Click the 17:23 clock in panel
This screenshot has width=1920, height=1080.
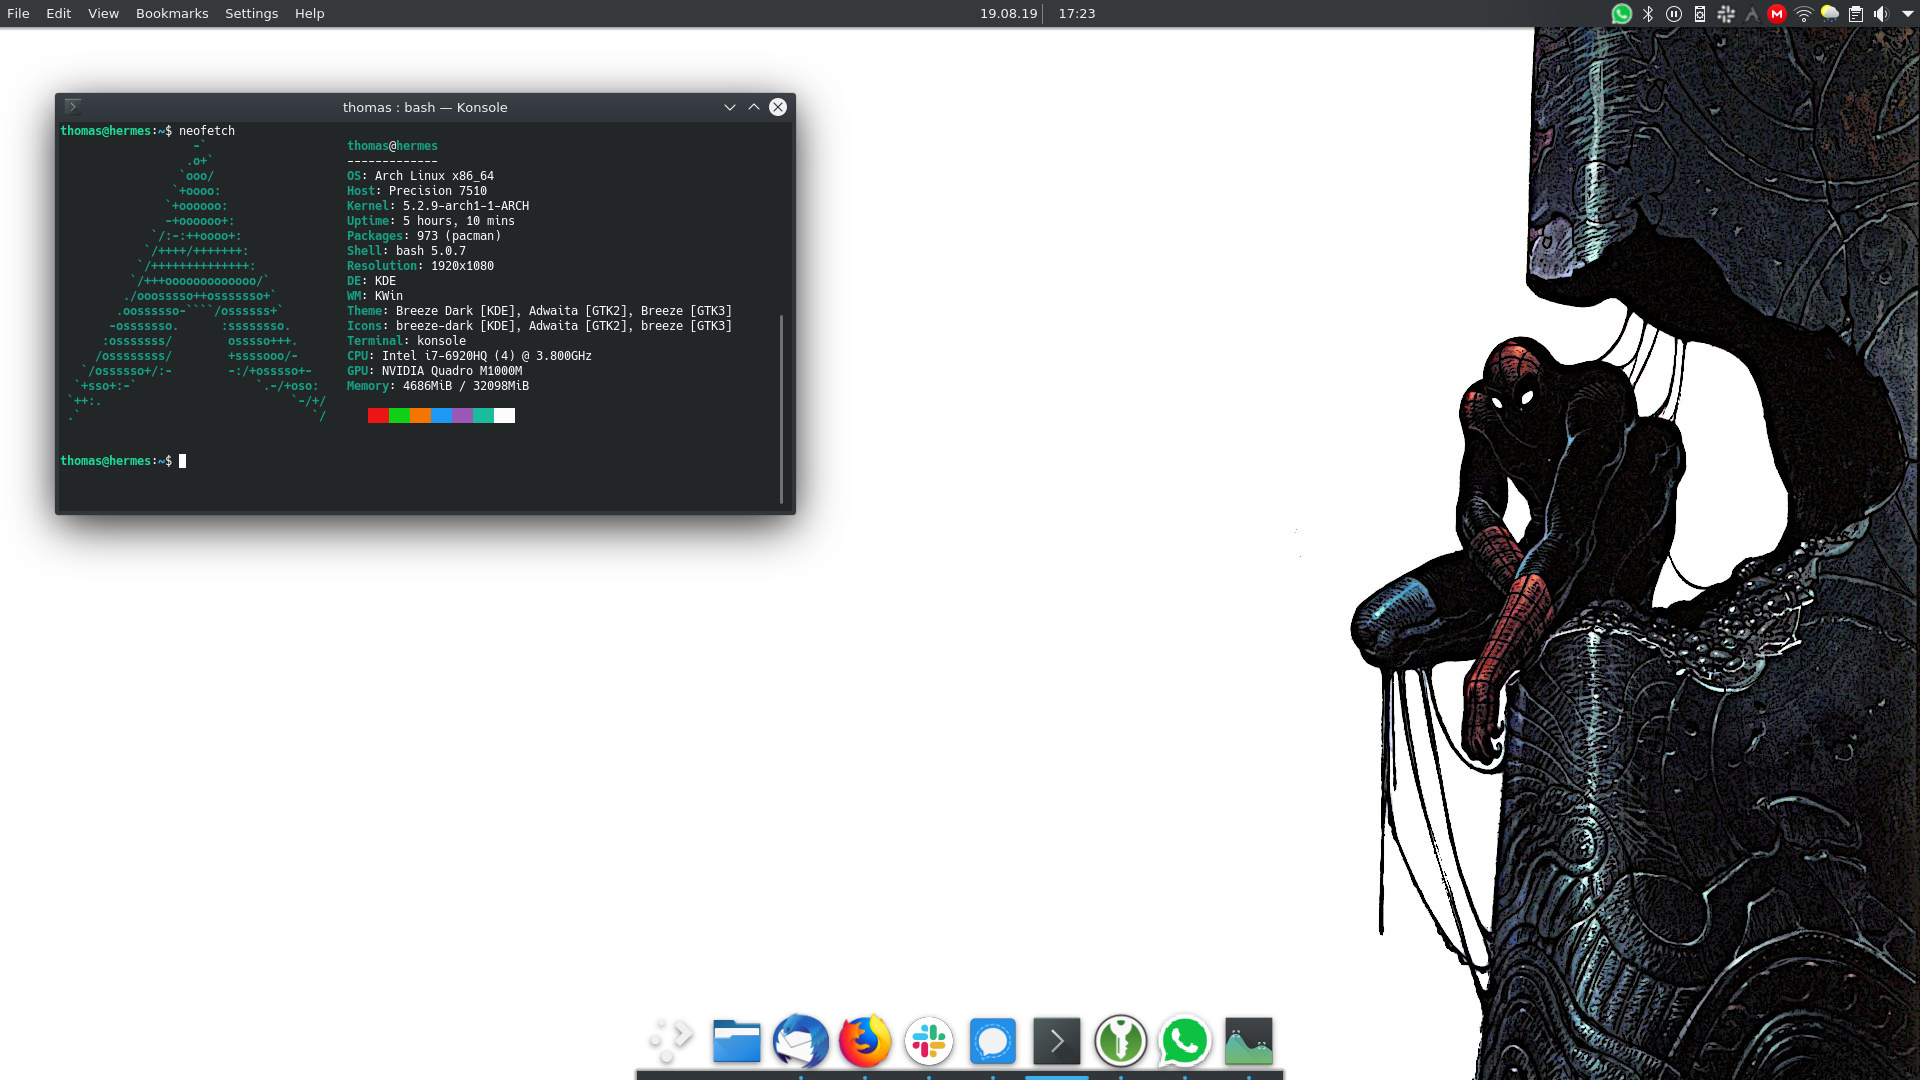[x=1077, y=14]
